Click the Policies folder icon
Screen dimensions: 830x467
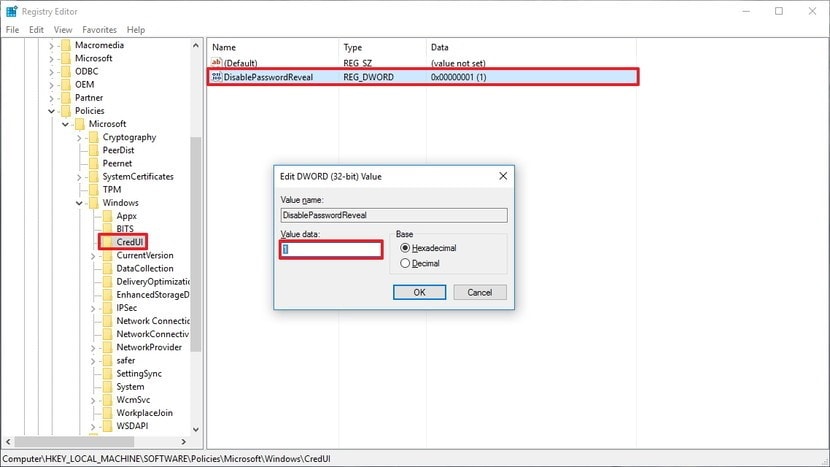(66, 111)
